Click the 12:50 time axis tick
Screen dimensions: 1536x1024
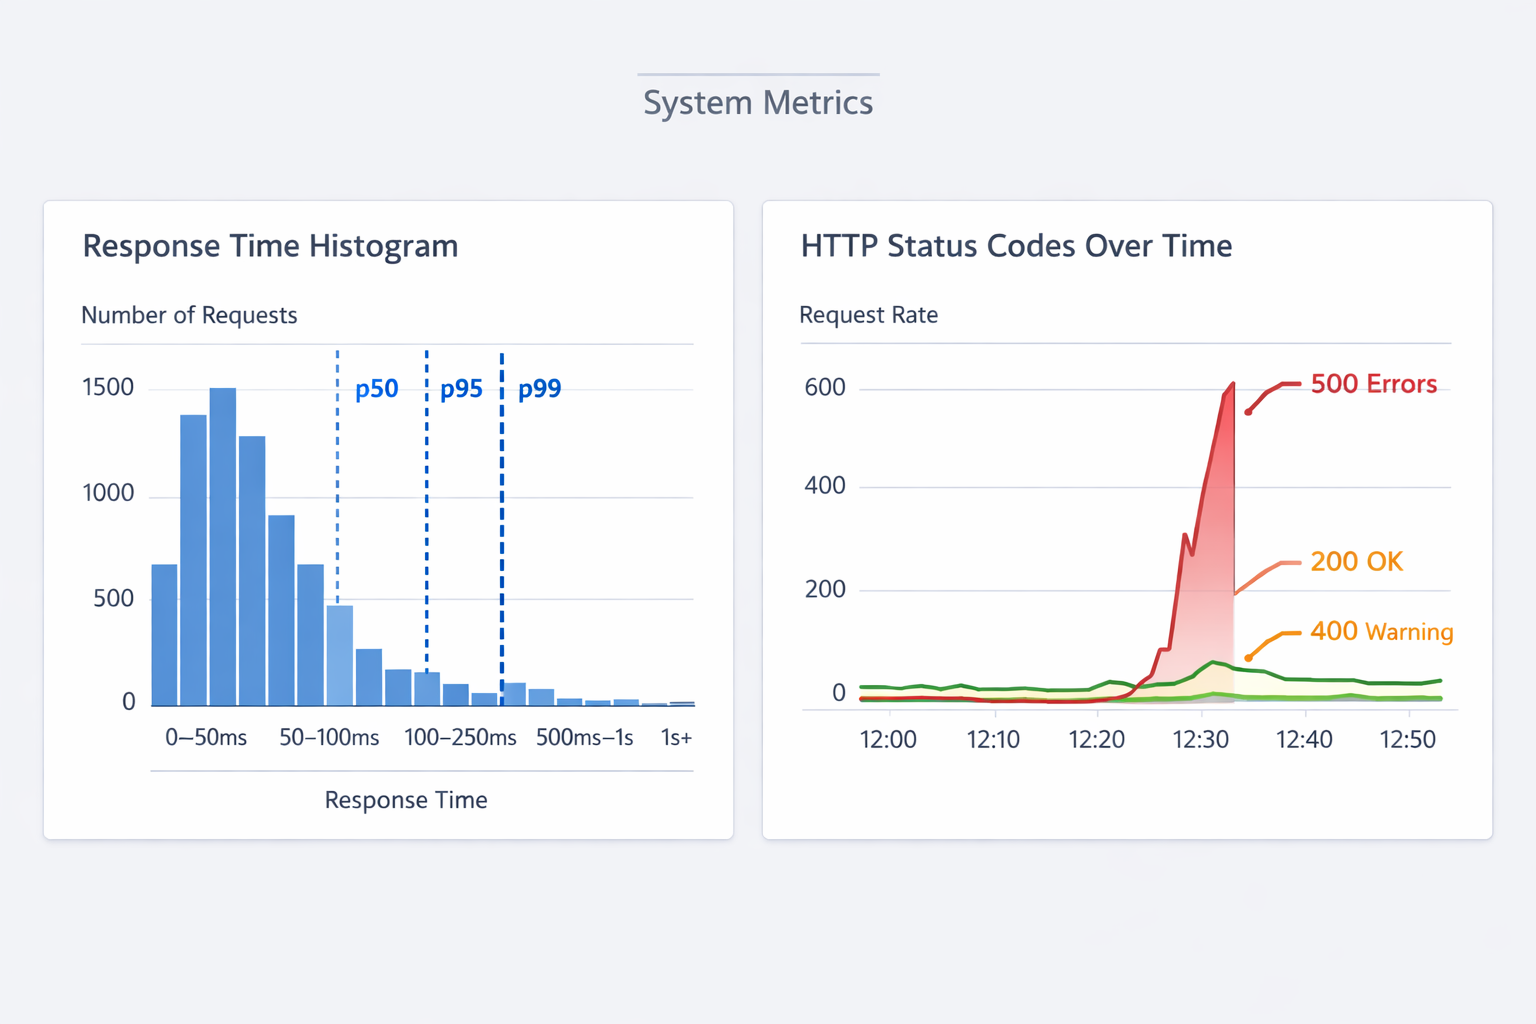pos(1407,740)
